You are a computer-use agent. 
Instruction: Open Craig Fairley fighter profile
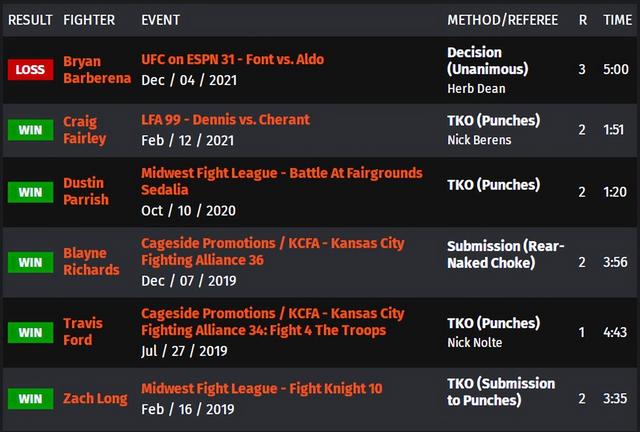click(84, 130)
